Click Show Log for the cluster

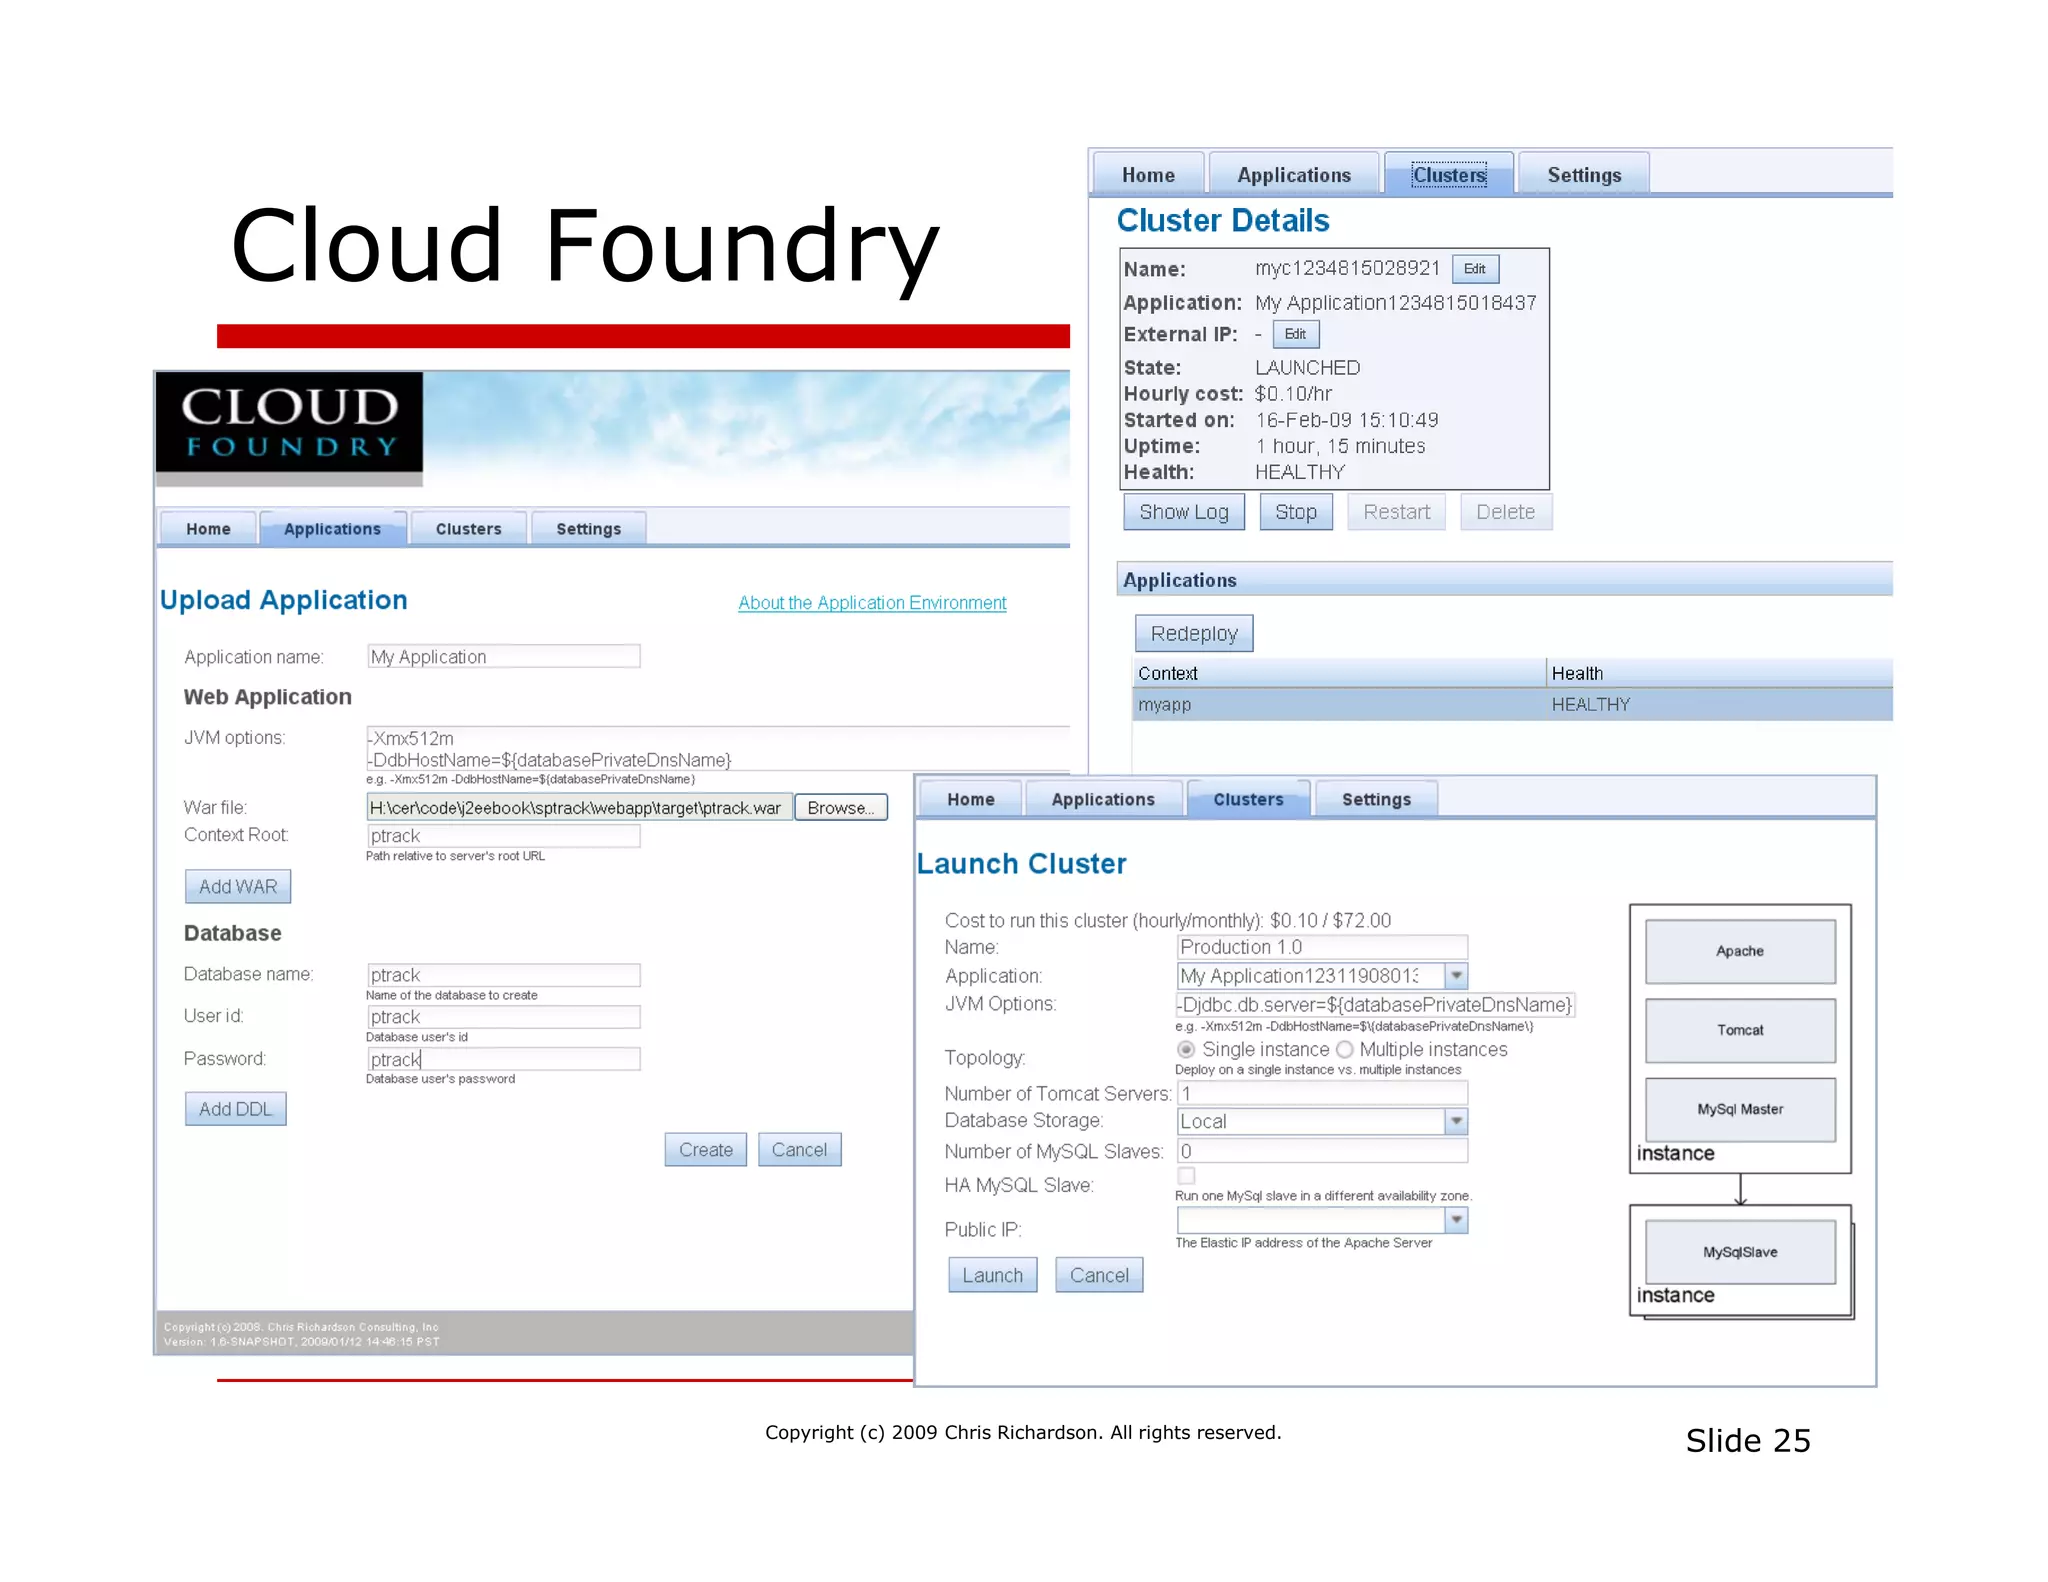pos(1184,511)
